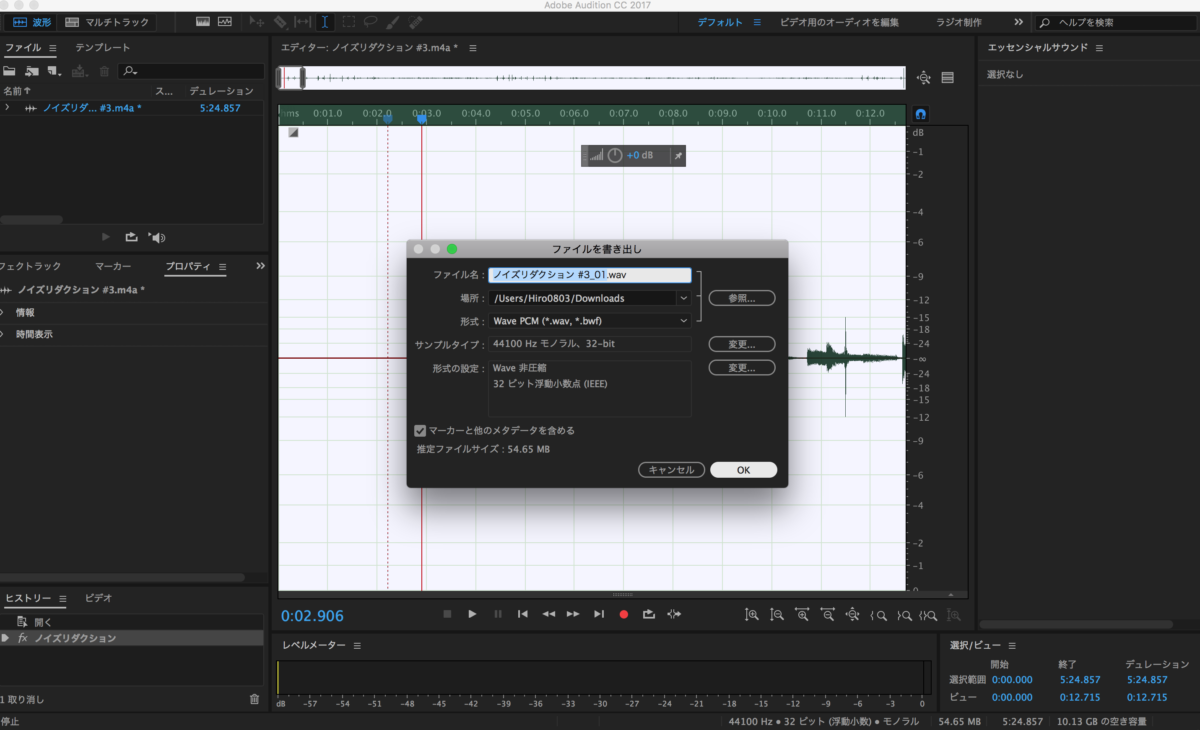
Task: Click キャンセル button in export dialog
Action: point(671,470)
